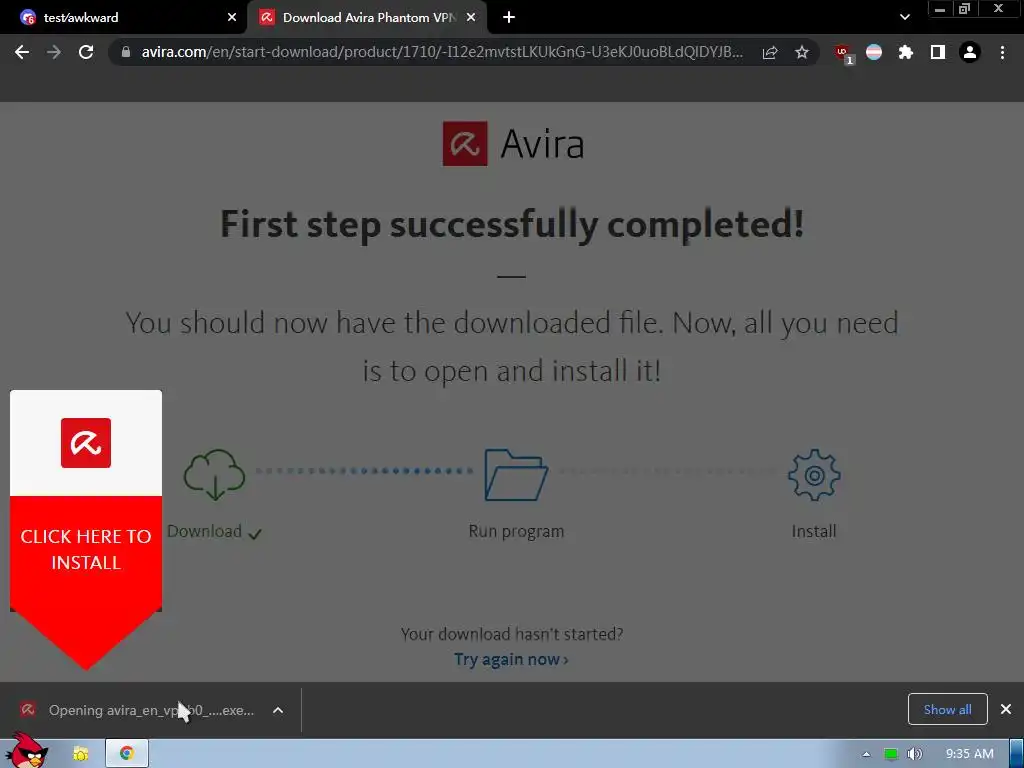Click the Try again now link

[x=511, y=660]
